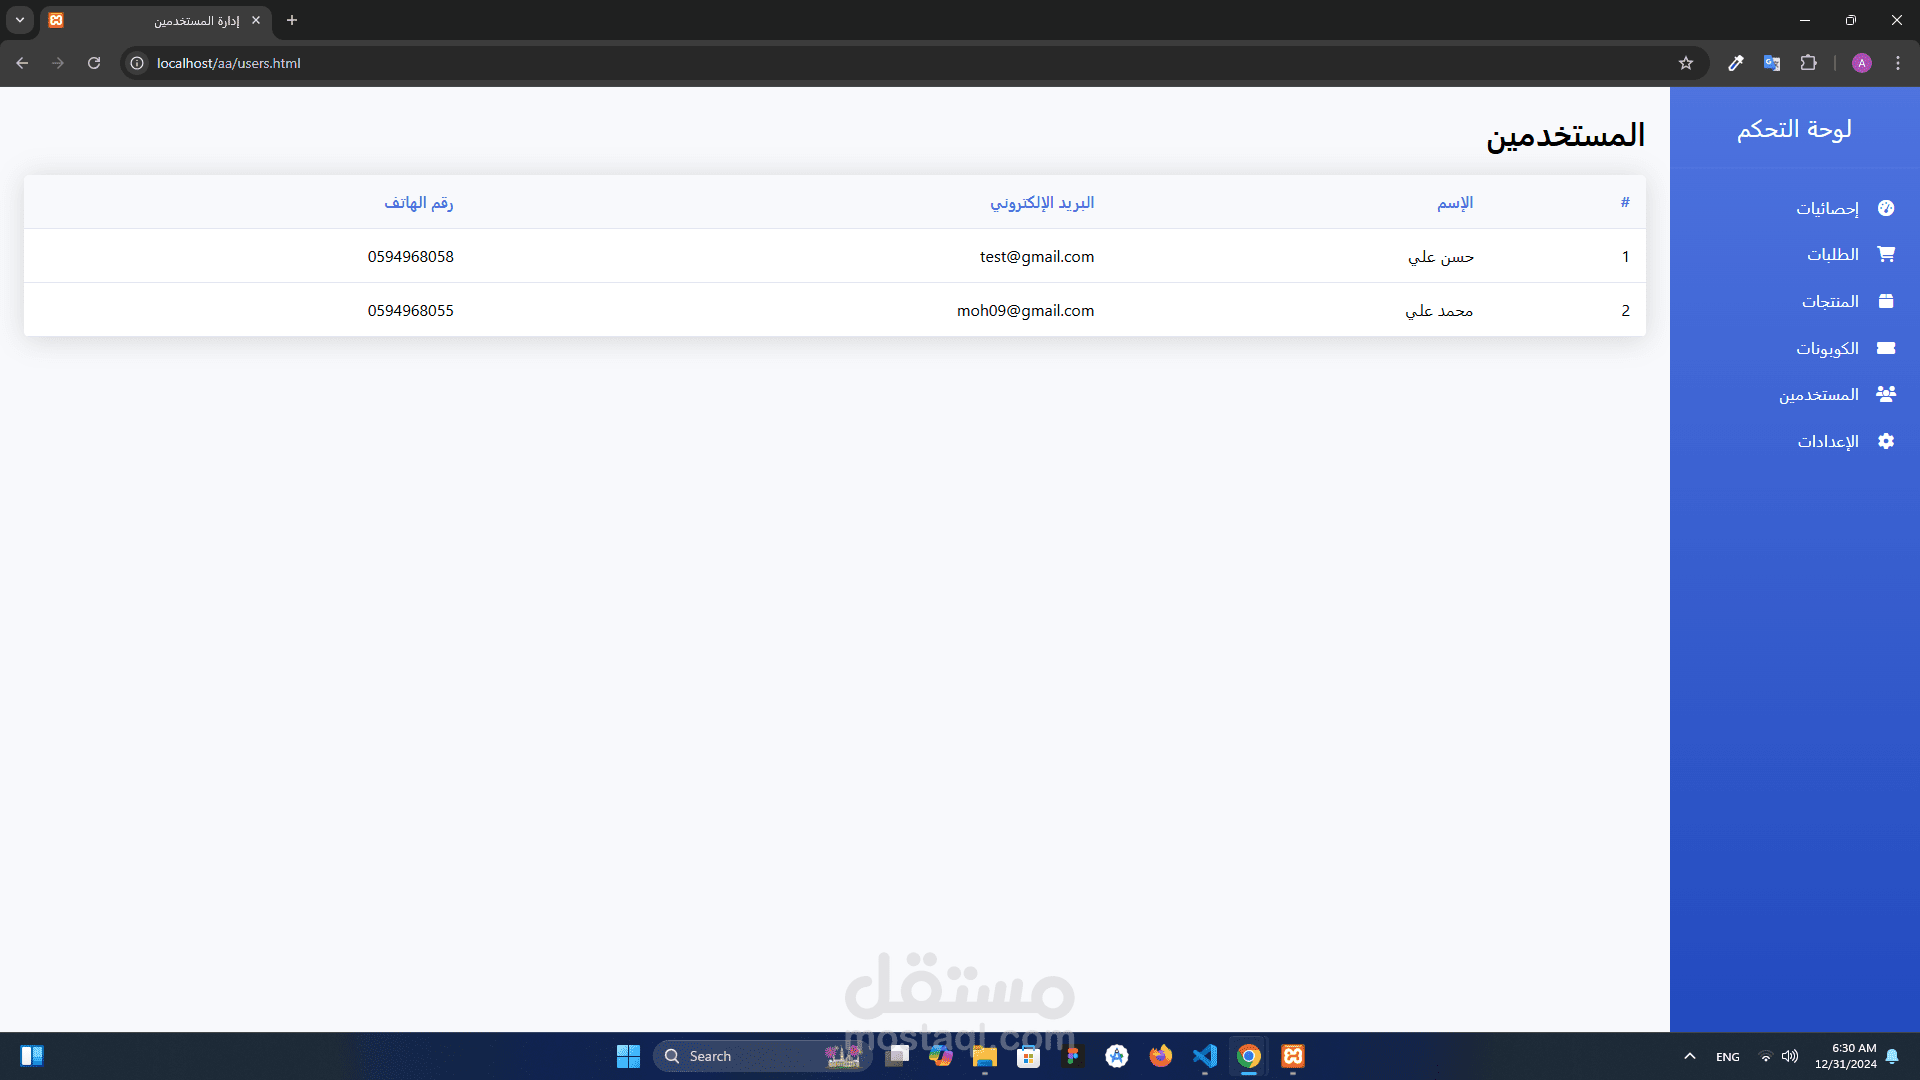
Task: Open the Chrome three-dot menu
Action: (x=1898, y=63)
